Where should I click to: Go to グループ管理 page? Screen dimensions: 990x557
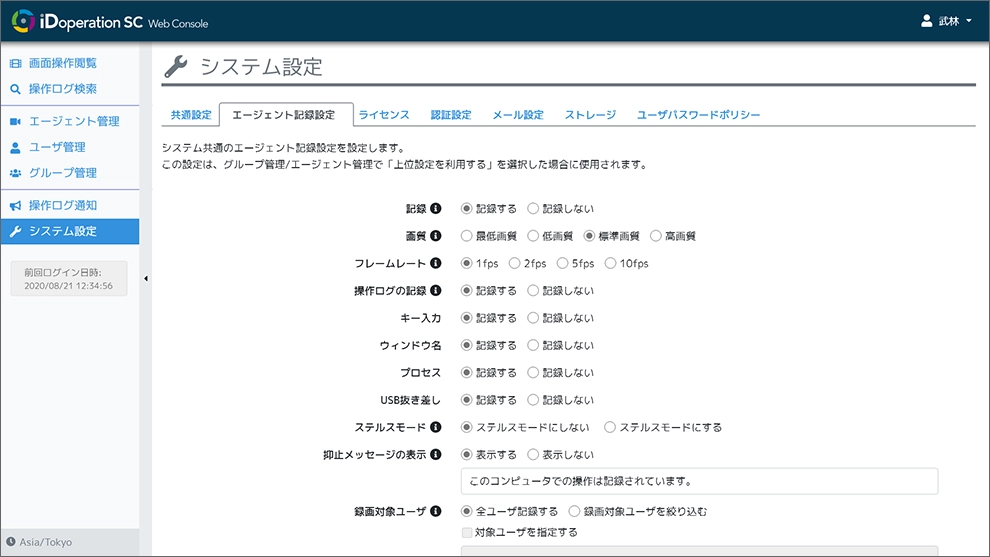(x=63, y=173)
